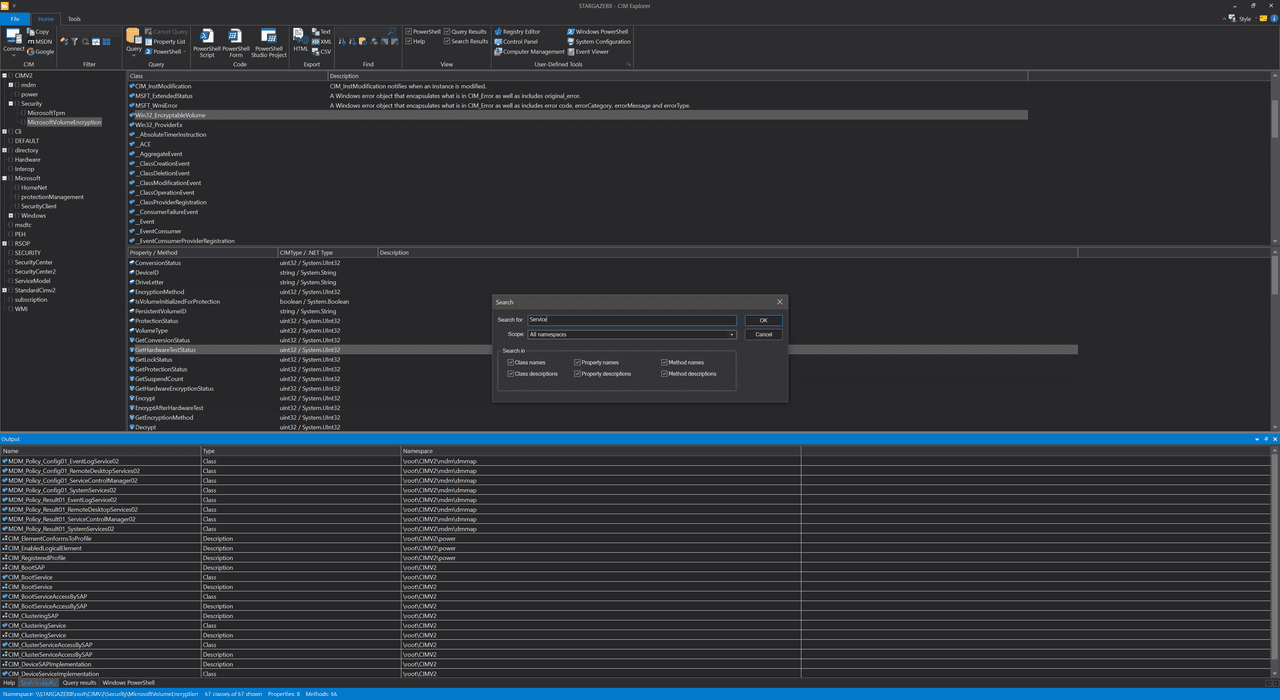Expand the RSOP namespace node

click(x=5, y=243)
